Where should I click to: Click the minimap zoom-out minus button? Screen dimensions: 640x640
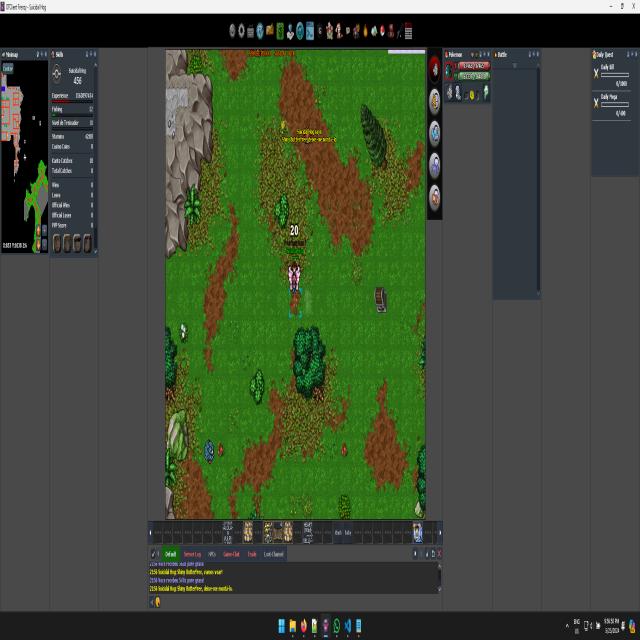[44, 244]
